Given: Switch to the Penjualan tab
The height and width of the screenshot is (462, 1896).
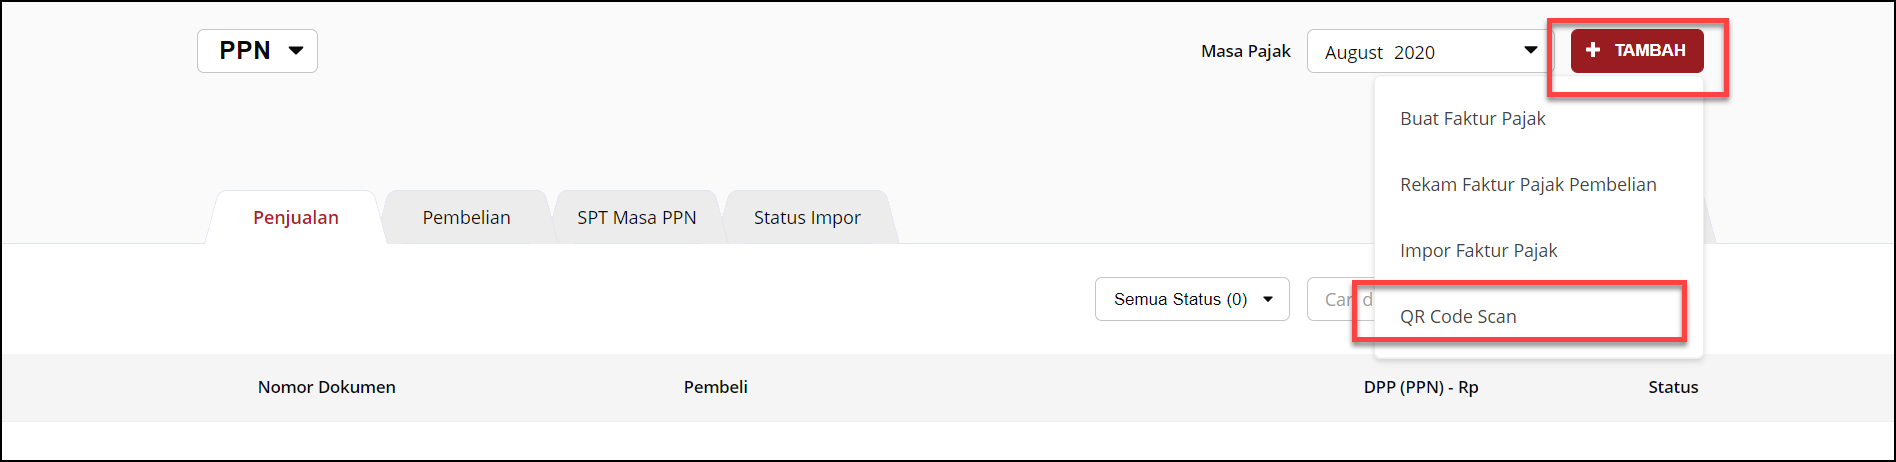Looking at the screenshot, I should pos(295,218).
